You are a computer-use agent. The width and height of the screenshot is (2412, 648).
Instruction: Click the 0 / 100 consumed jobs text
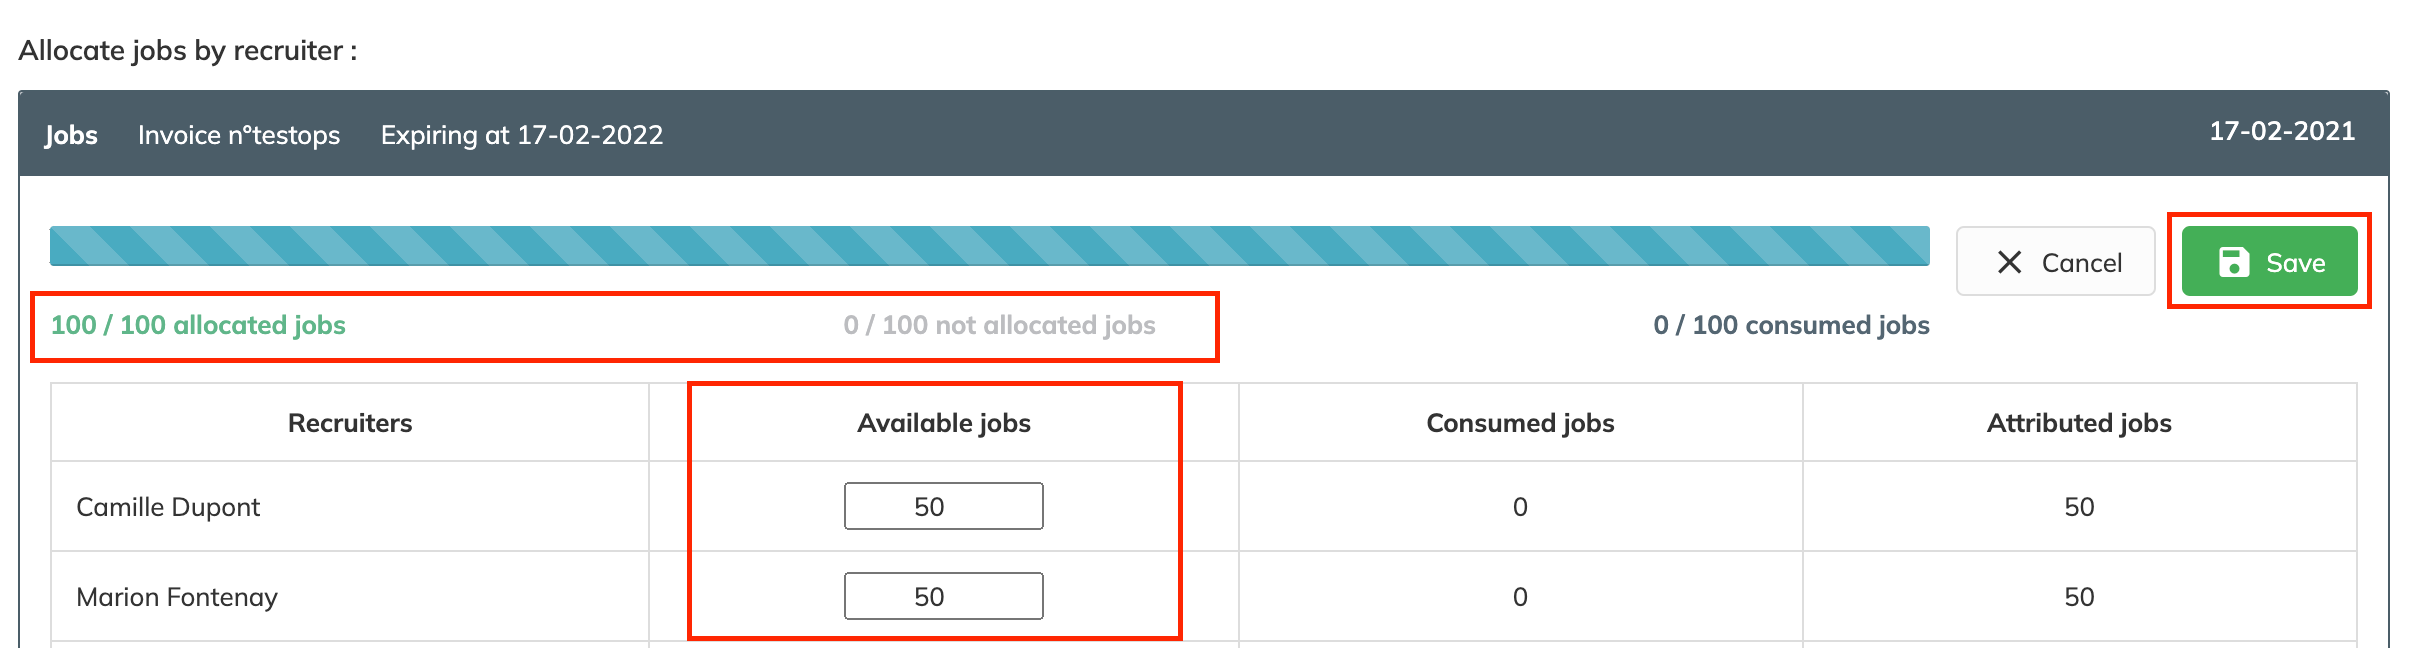click(1791, 325)
